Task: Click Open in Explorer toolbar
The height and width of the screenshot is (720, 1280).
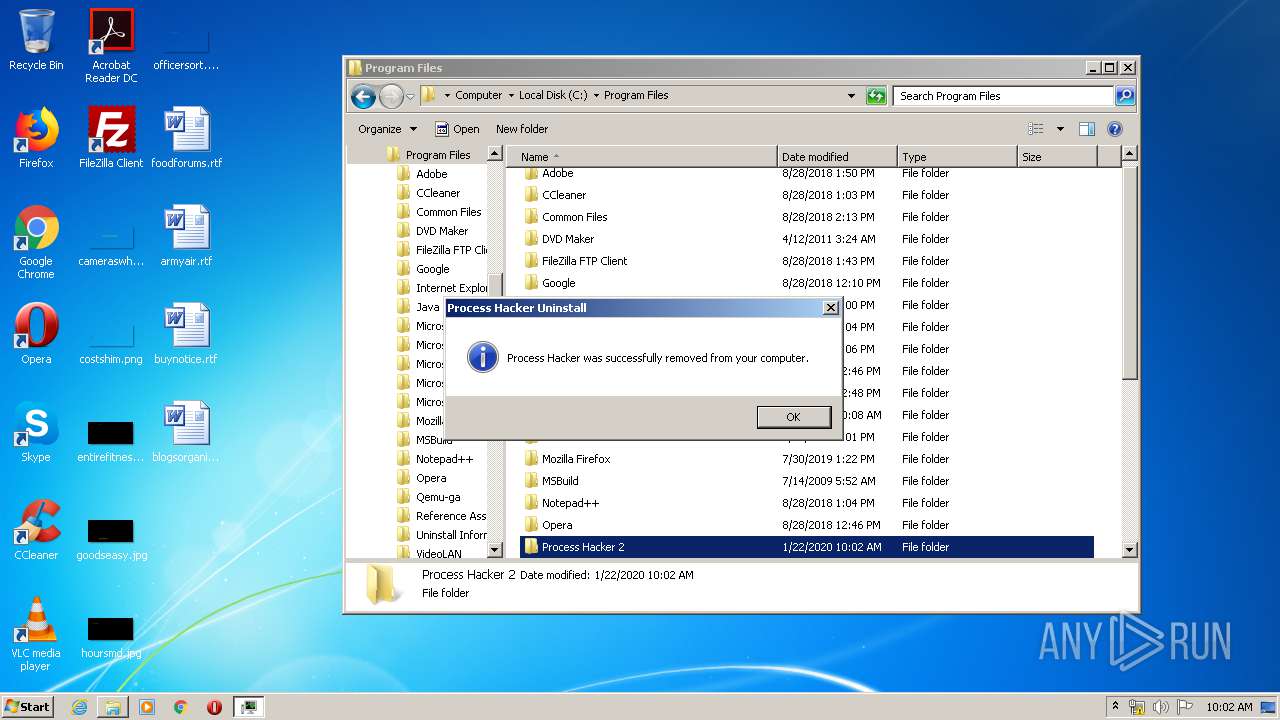Action: [x=457, y=129]
